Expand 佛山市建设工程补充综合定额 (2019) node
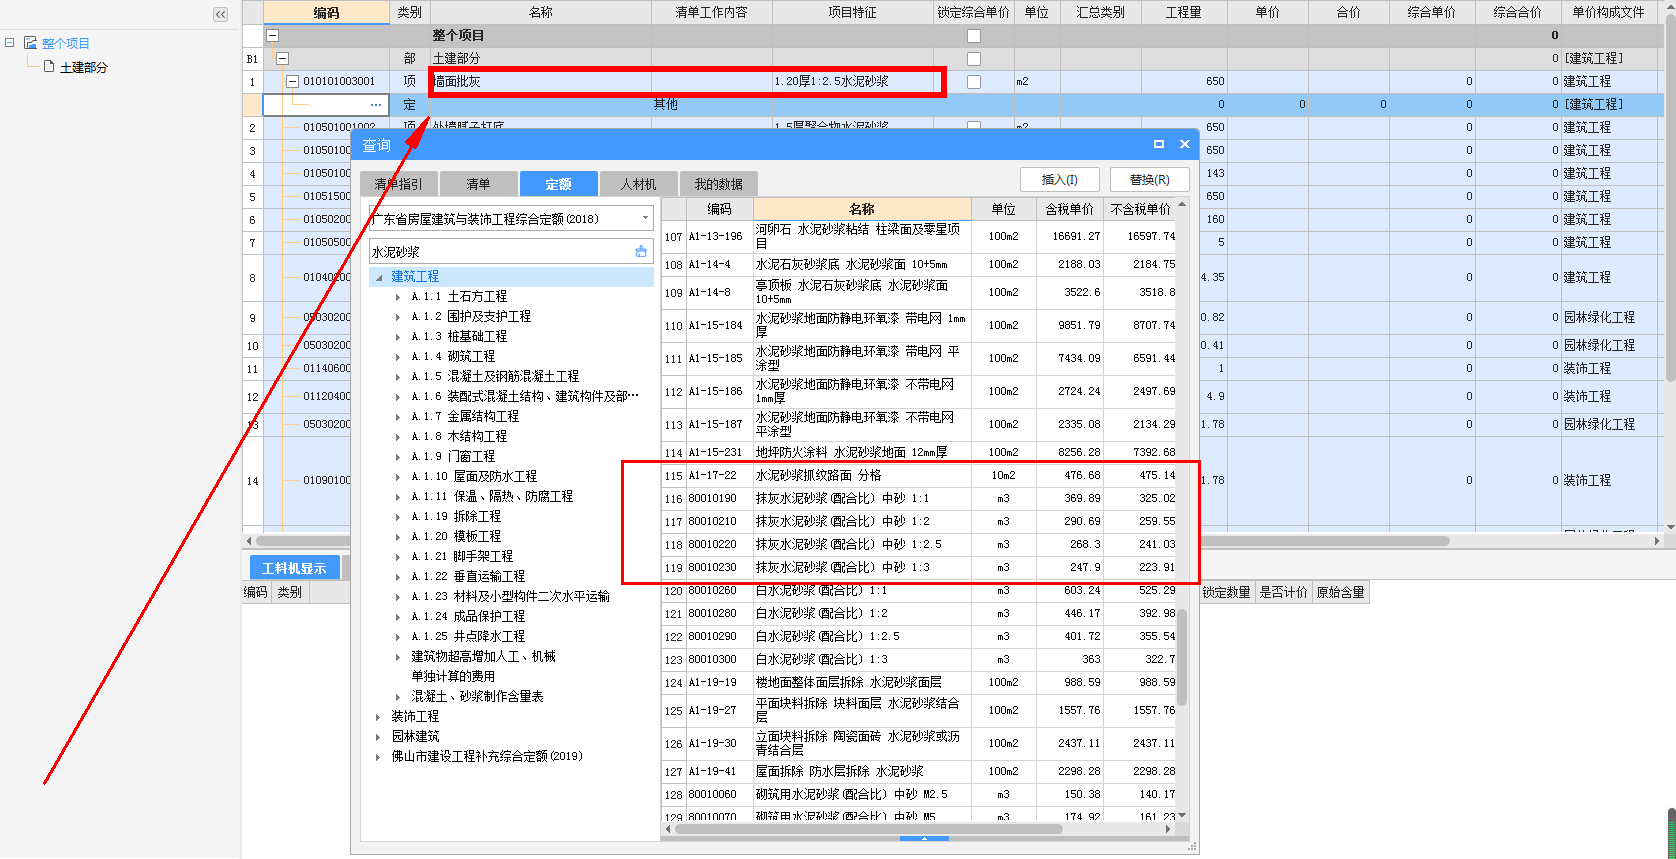The image size is (1676, 859). pos(378,757)
